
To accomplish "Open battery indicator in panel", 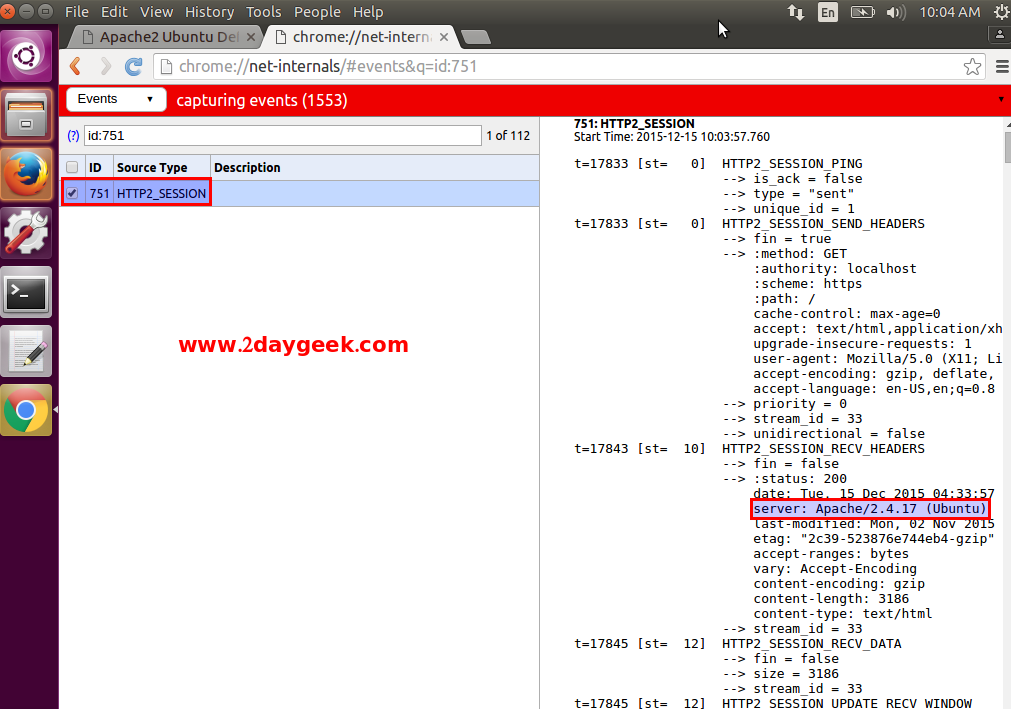I will coord(862,12).
